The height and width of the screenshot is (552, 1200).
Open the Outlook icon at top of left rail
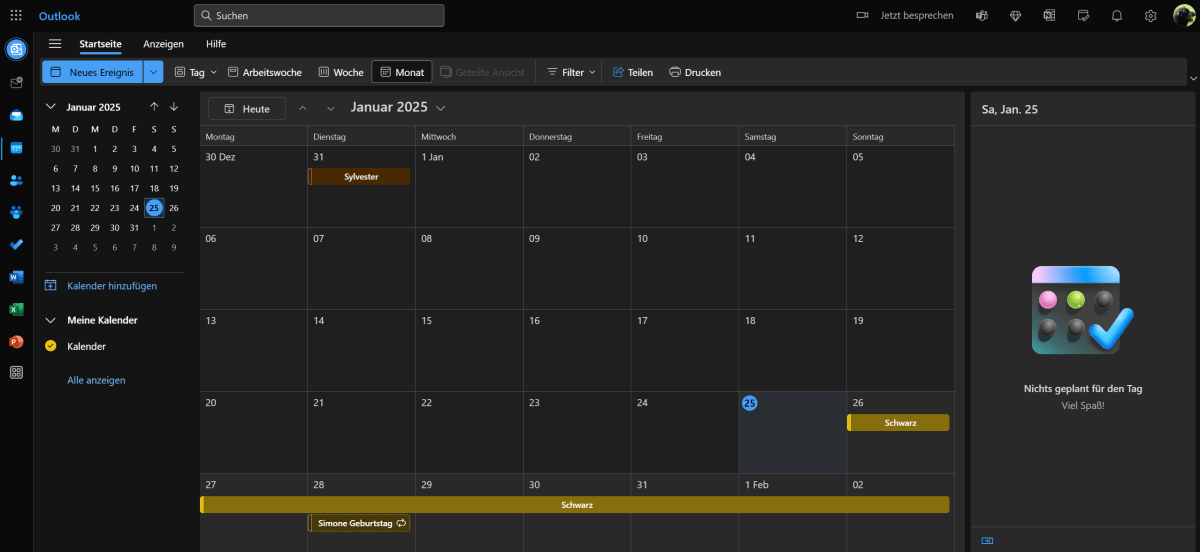(16, 50)
